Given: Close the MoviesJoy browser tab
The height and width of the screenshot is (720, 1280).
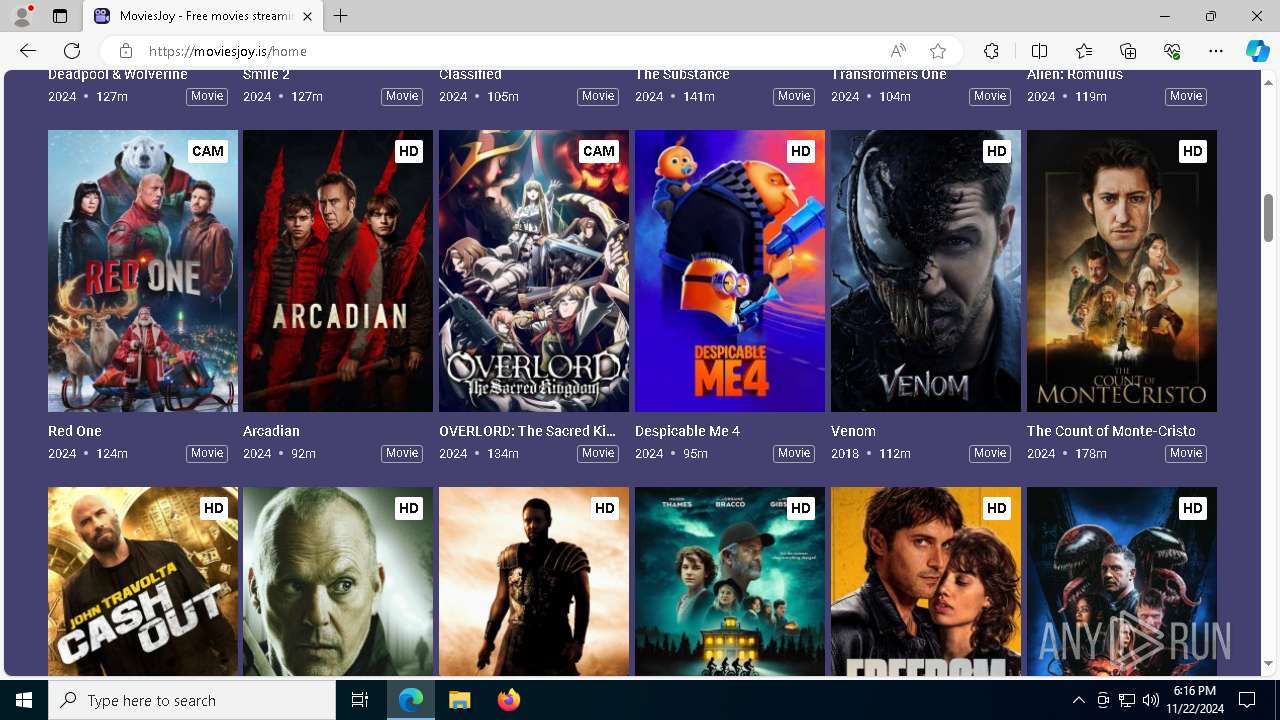Looking at the screenshot, I should [307, 16].
